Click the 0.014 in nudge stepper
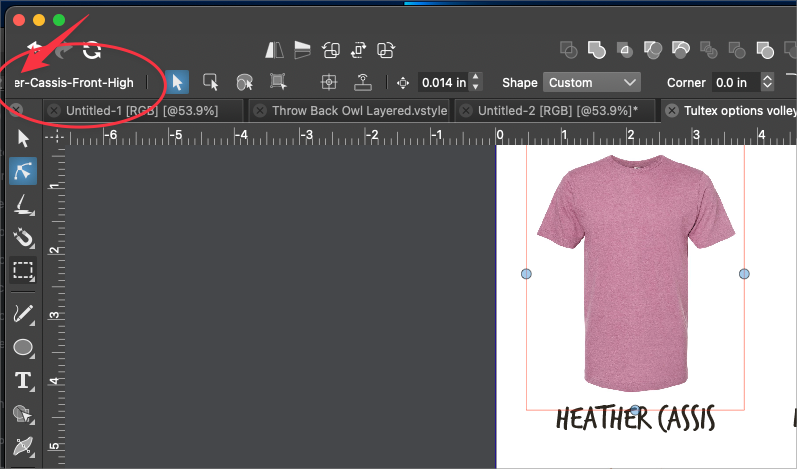This screenshot has height=469, width=797. [x=476, y=82]
